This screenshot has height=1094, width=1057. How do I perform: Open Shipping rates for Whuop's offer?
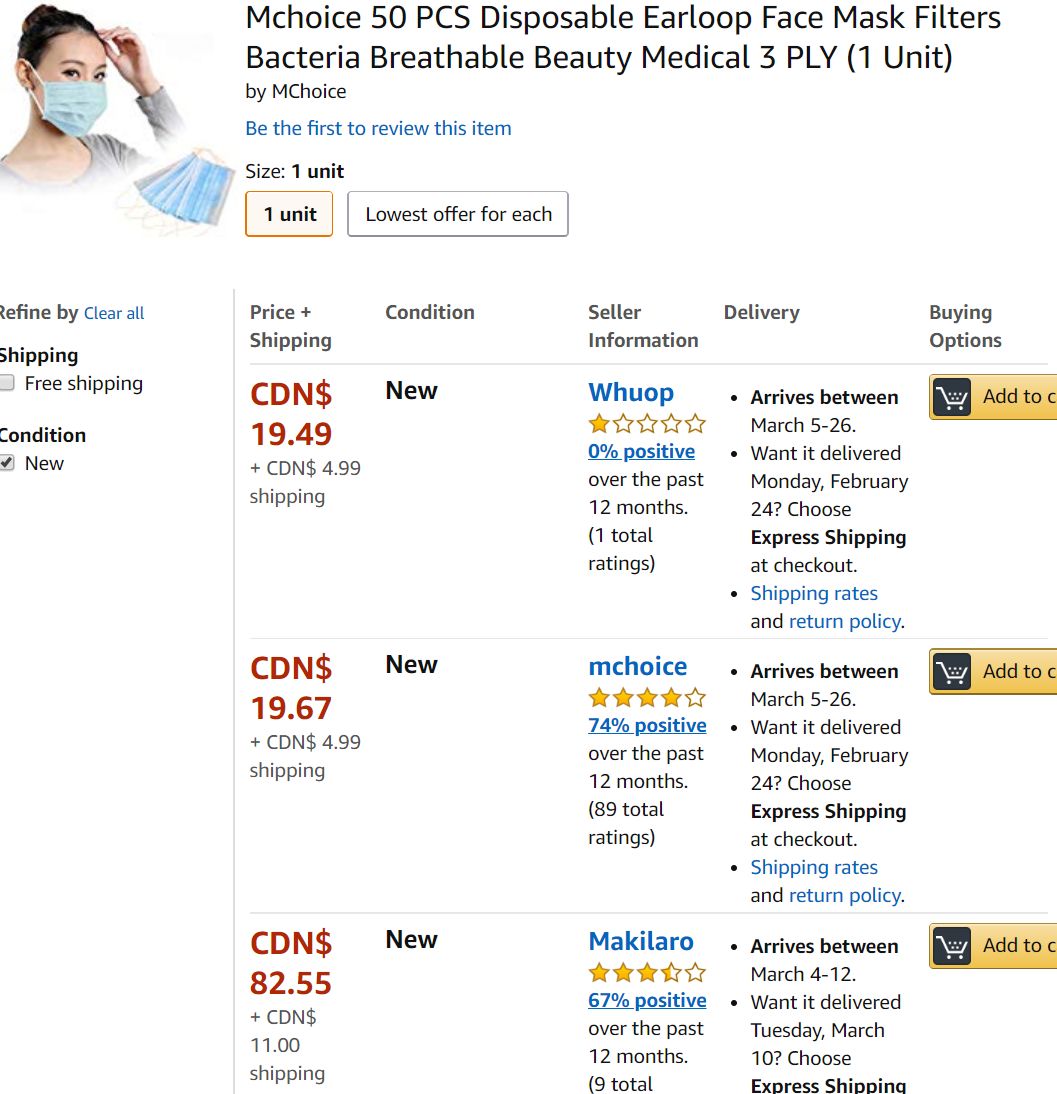coord(814,593)
